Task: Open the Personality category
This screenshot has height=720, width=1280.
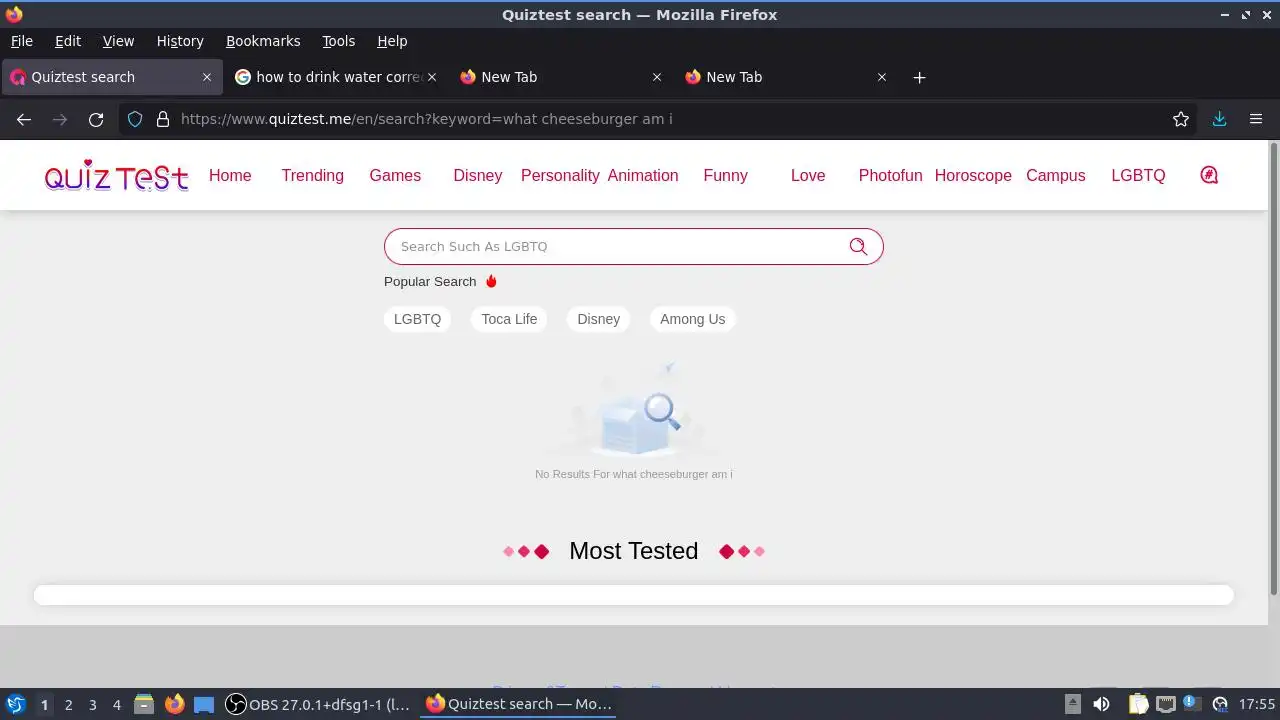Action: (560, 175)
